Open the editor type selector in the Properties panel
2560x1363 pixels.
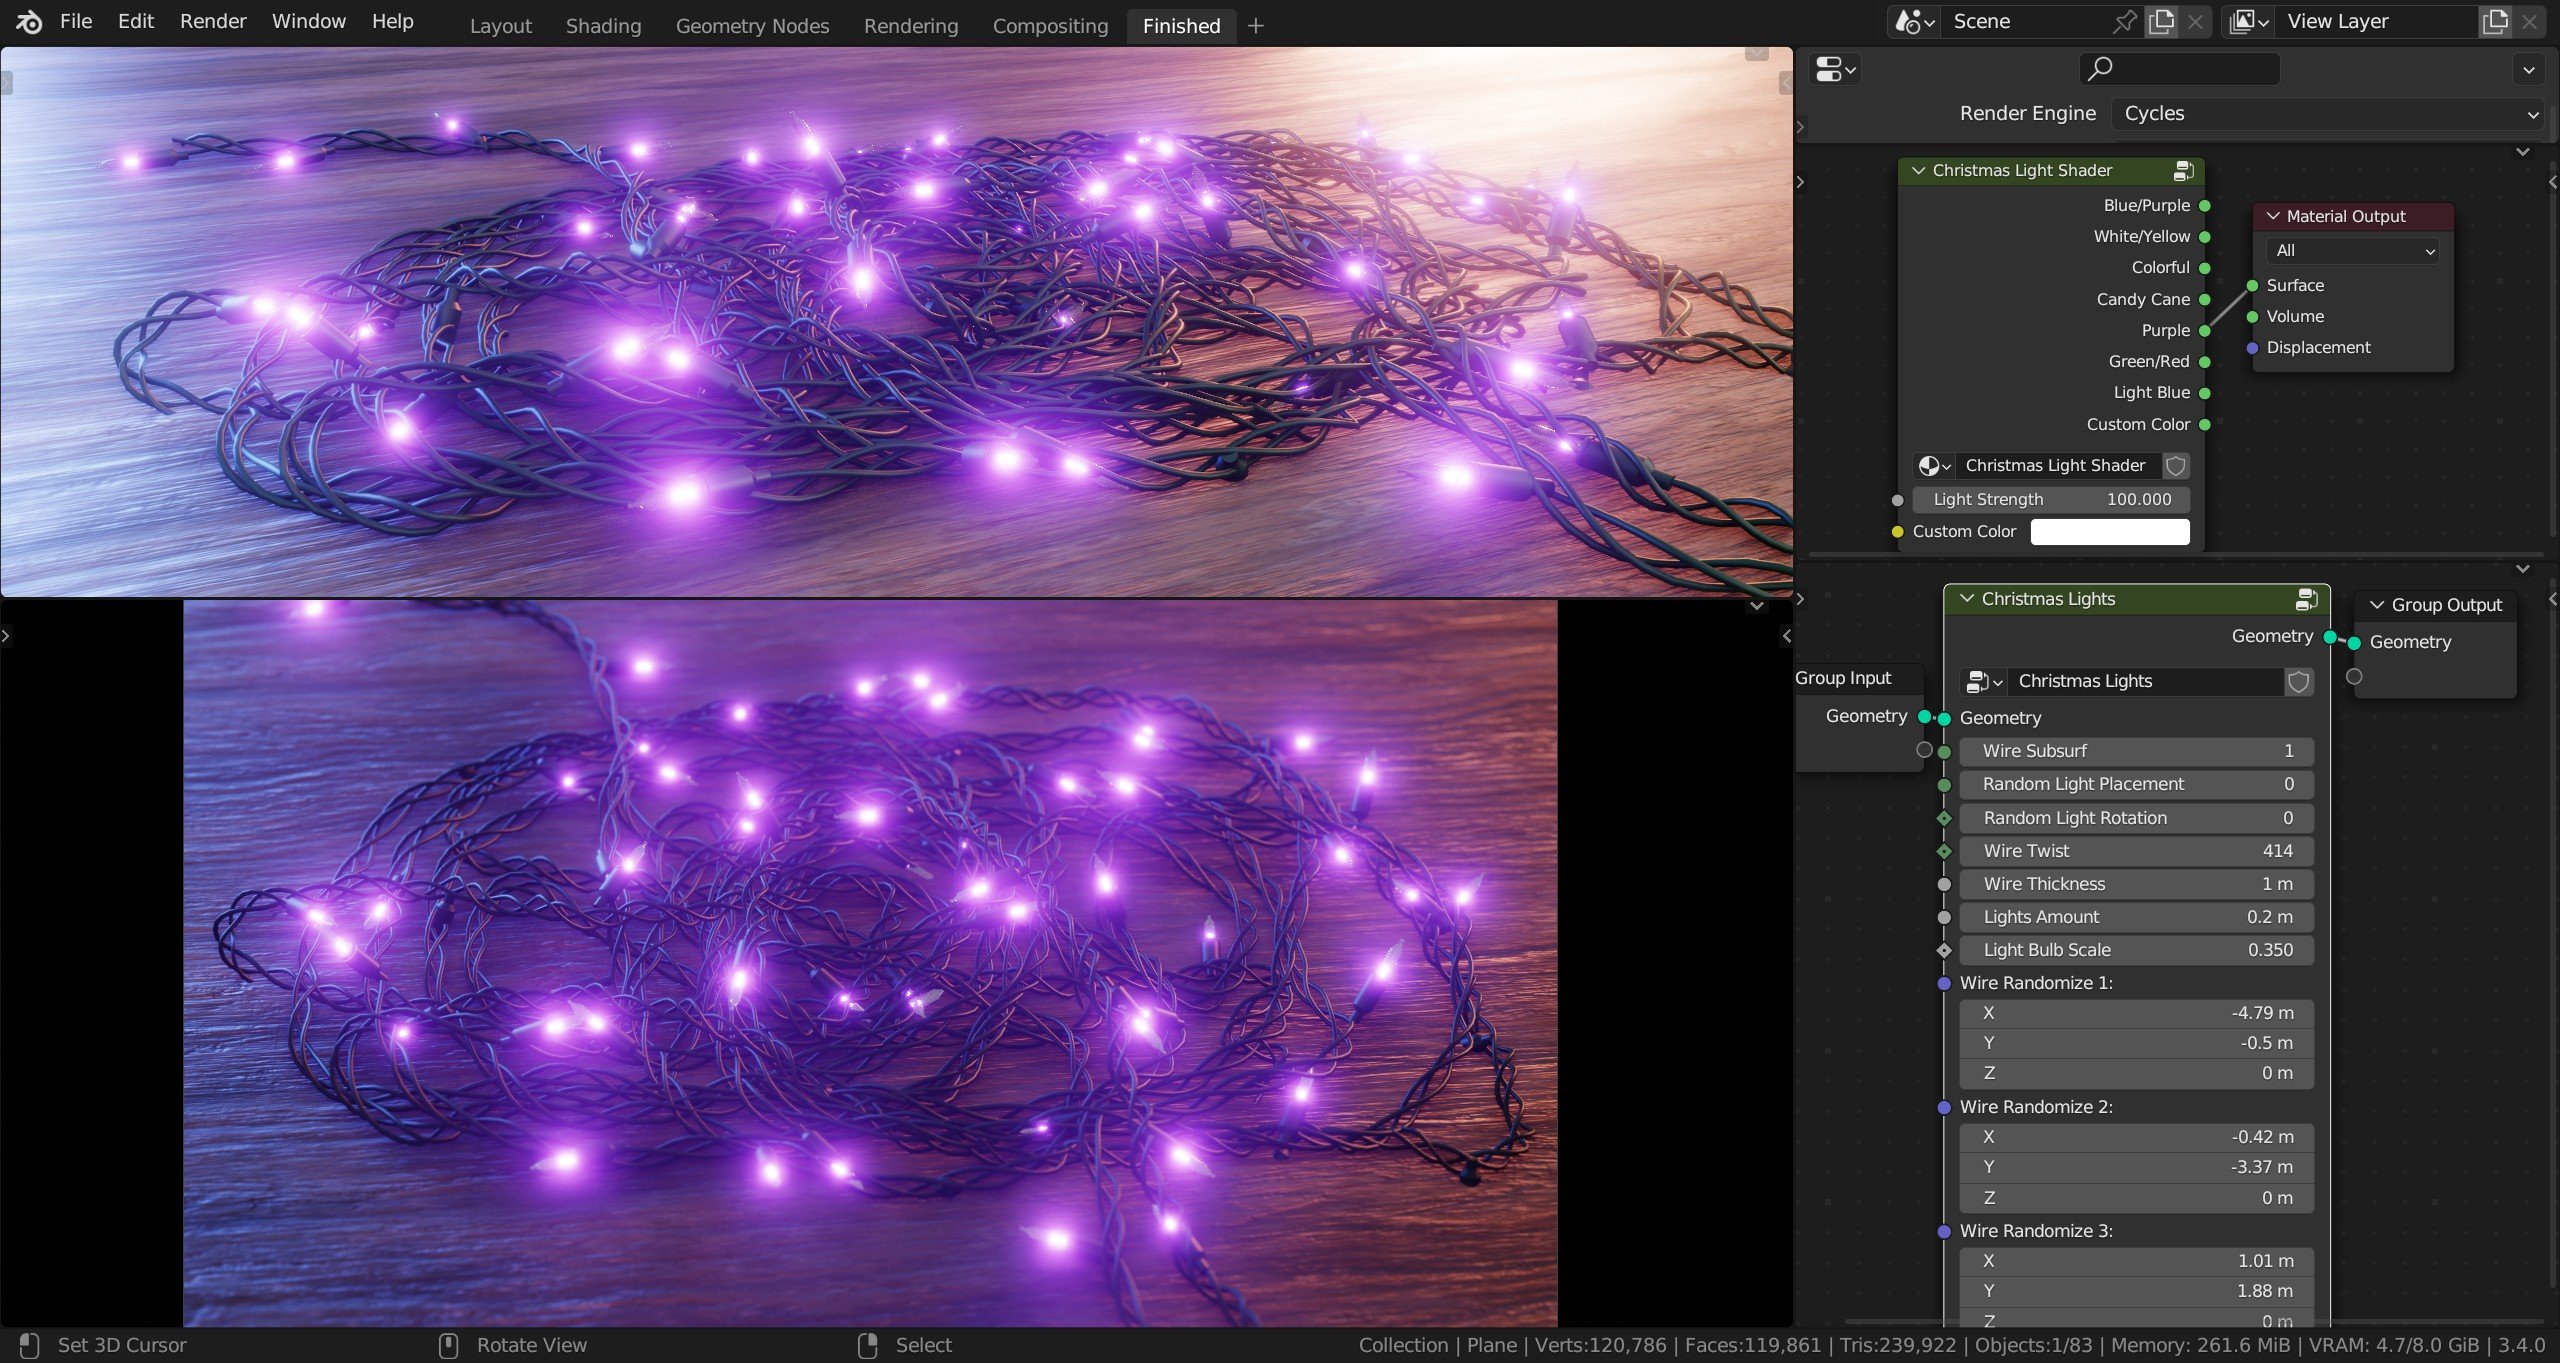(1834, 68)
